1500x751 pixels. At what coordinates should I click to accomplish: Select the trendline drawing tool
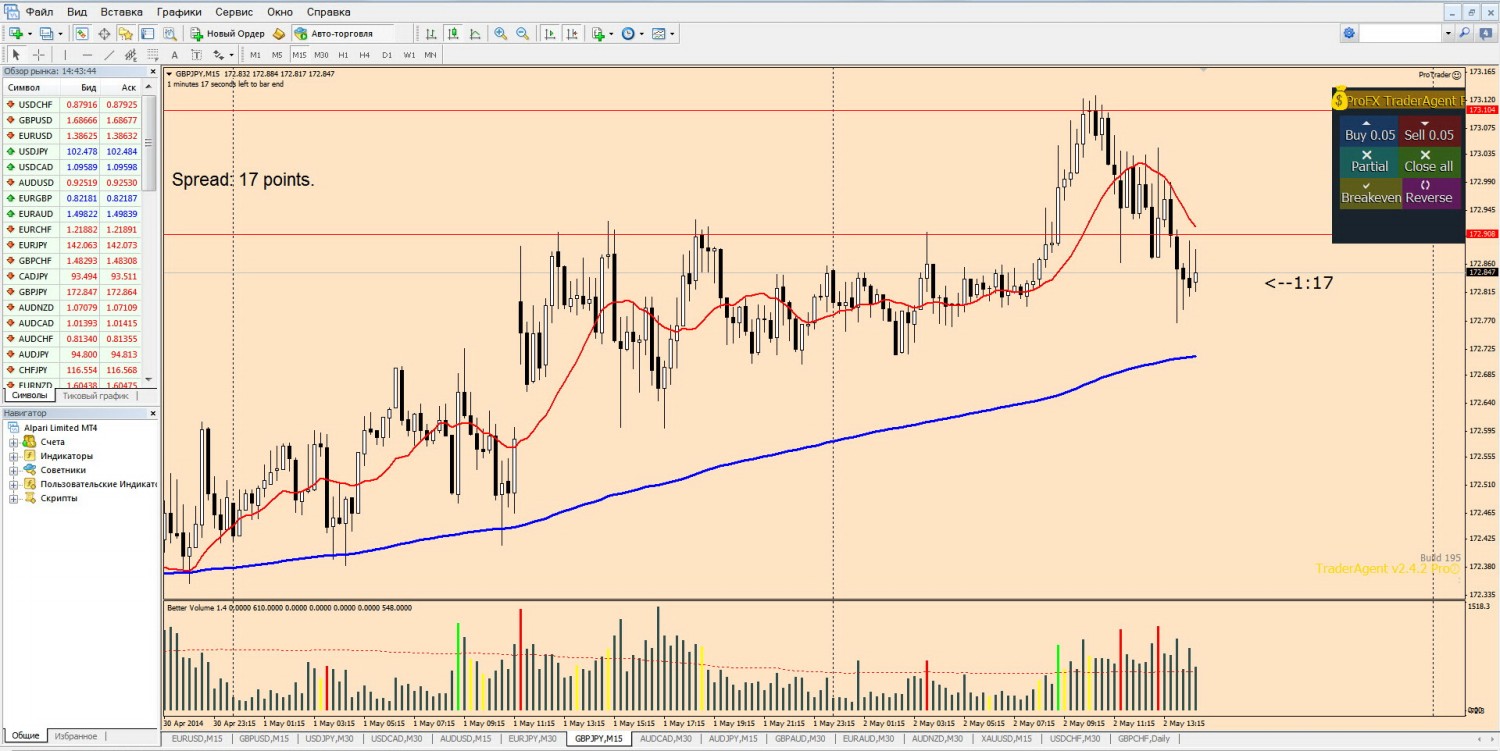coord(109,55)
